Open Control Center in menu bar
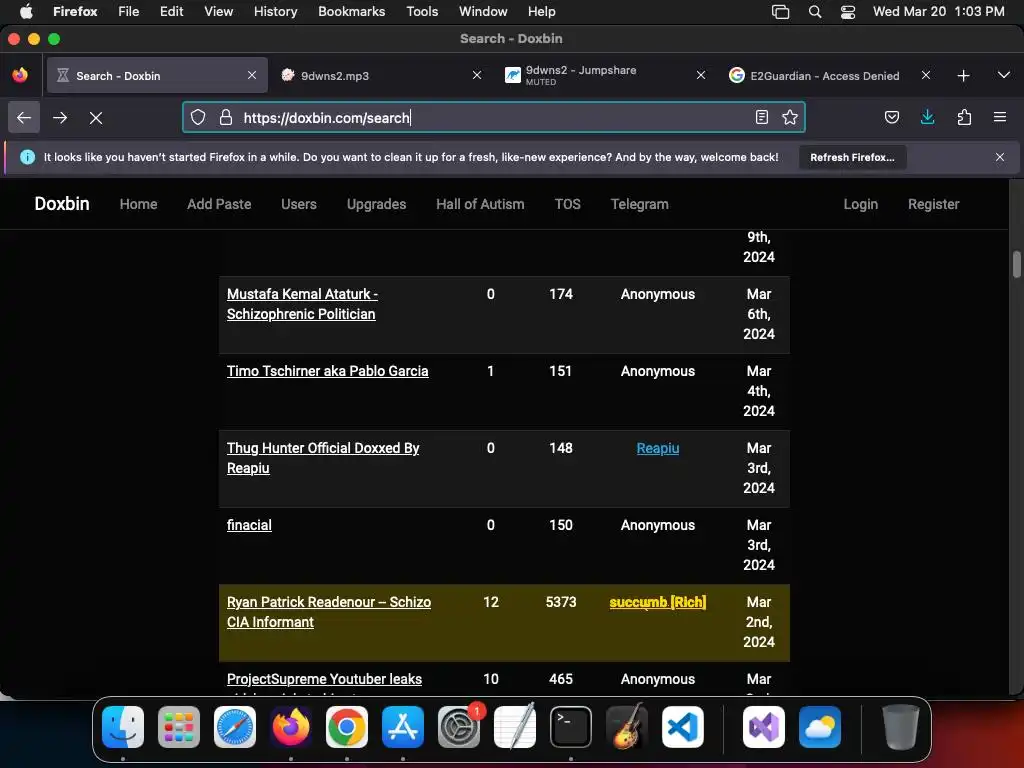Viewport: 1024px width, 768px height. point(848,12)
